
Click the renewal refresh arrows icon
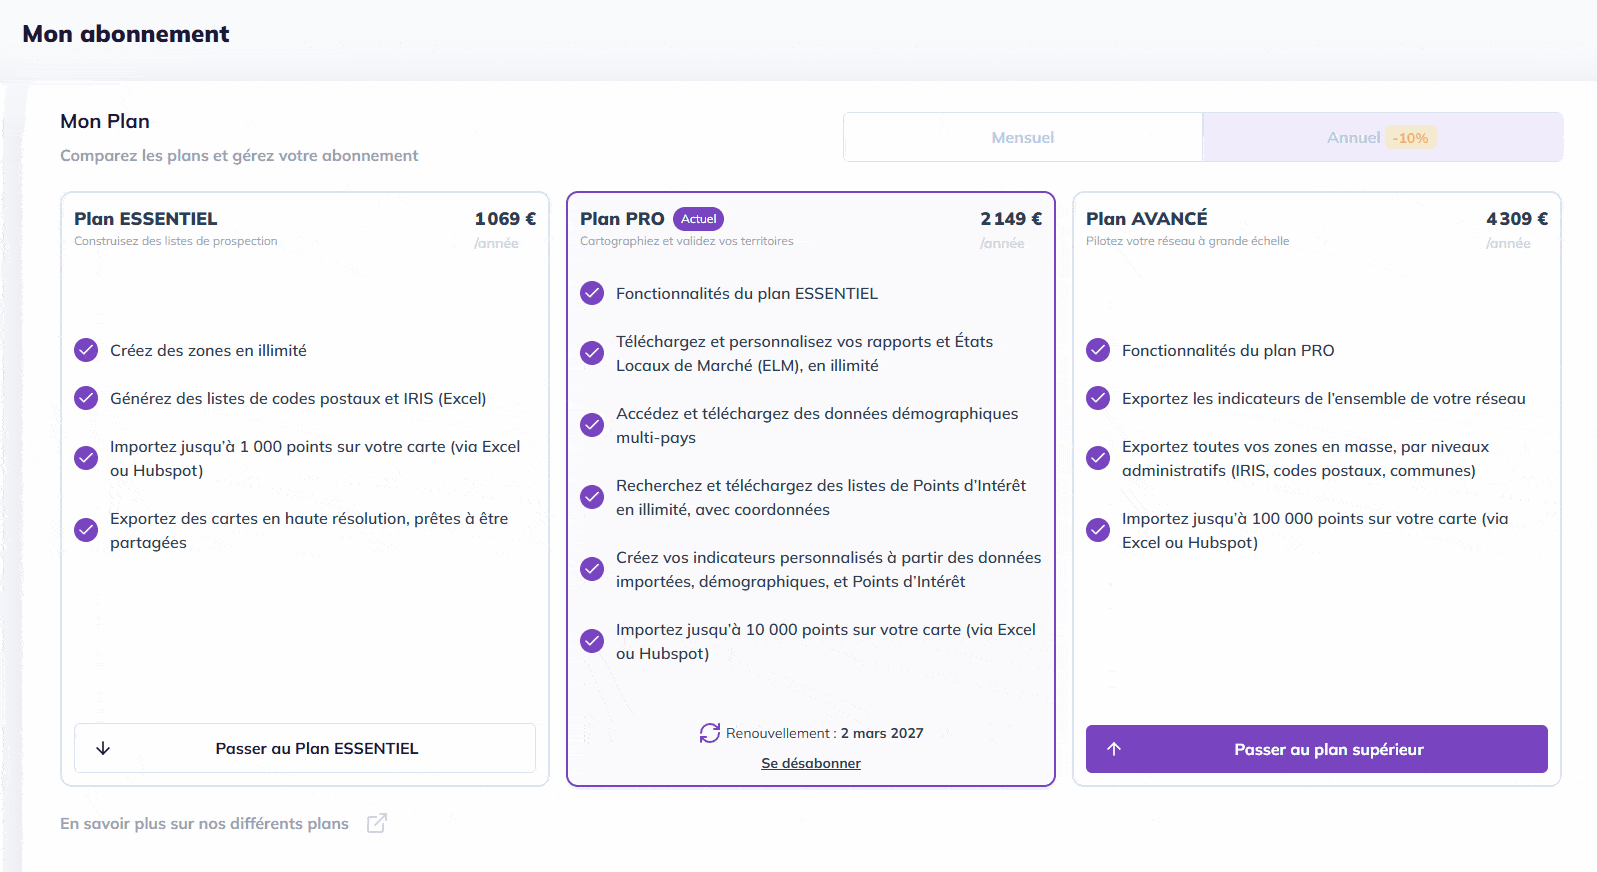tap(710, 733)
